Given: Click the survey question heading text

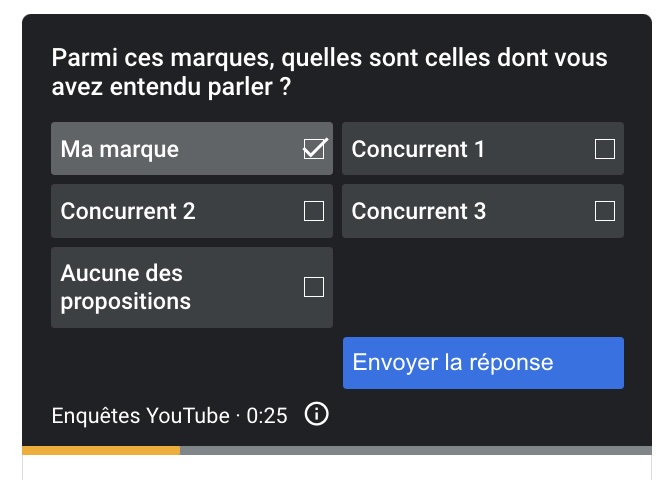Looking at the screenshot, I should [330, 72].
